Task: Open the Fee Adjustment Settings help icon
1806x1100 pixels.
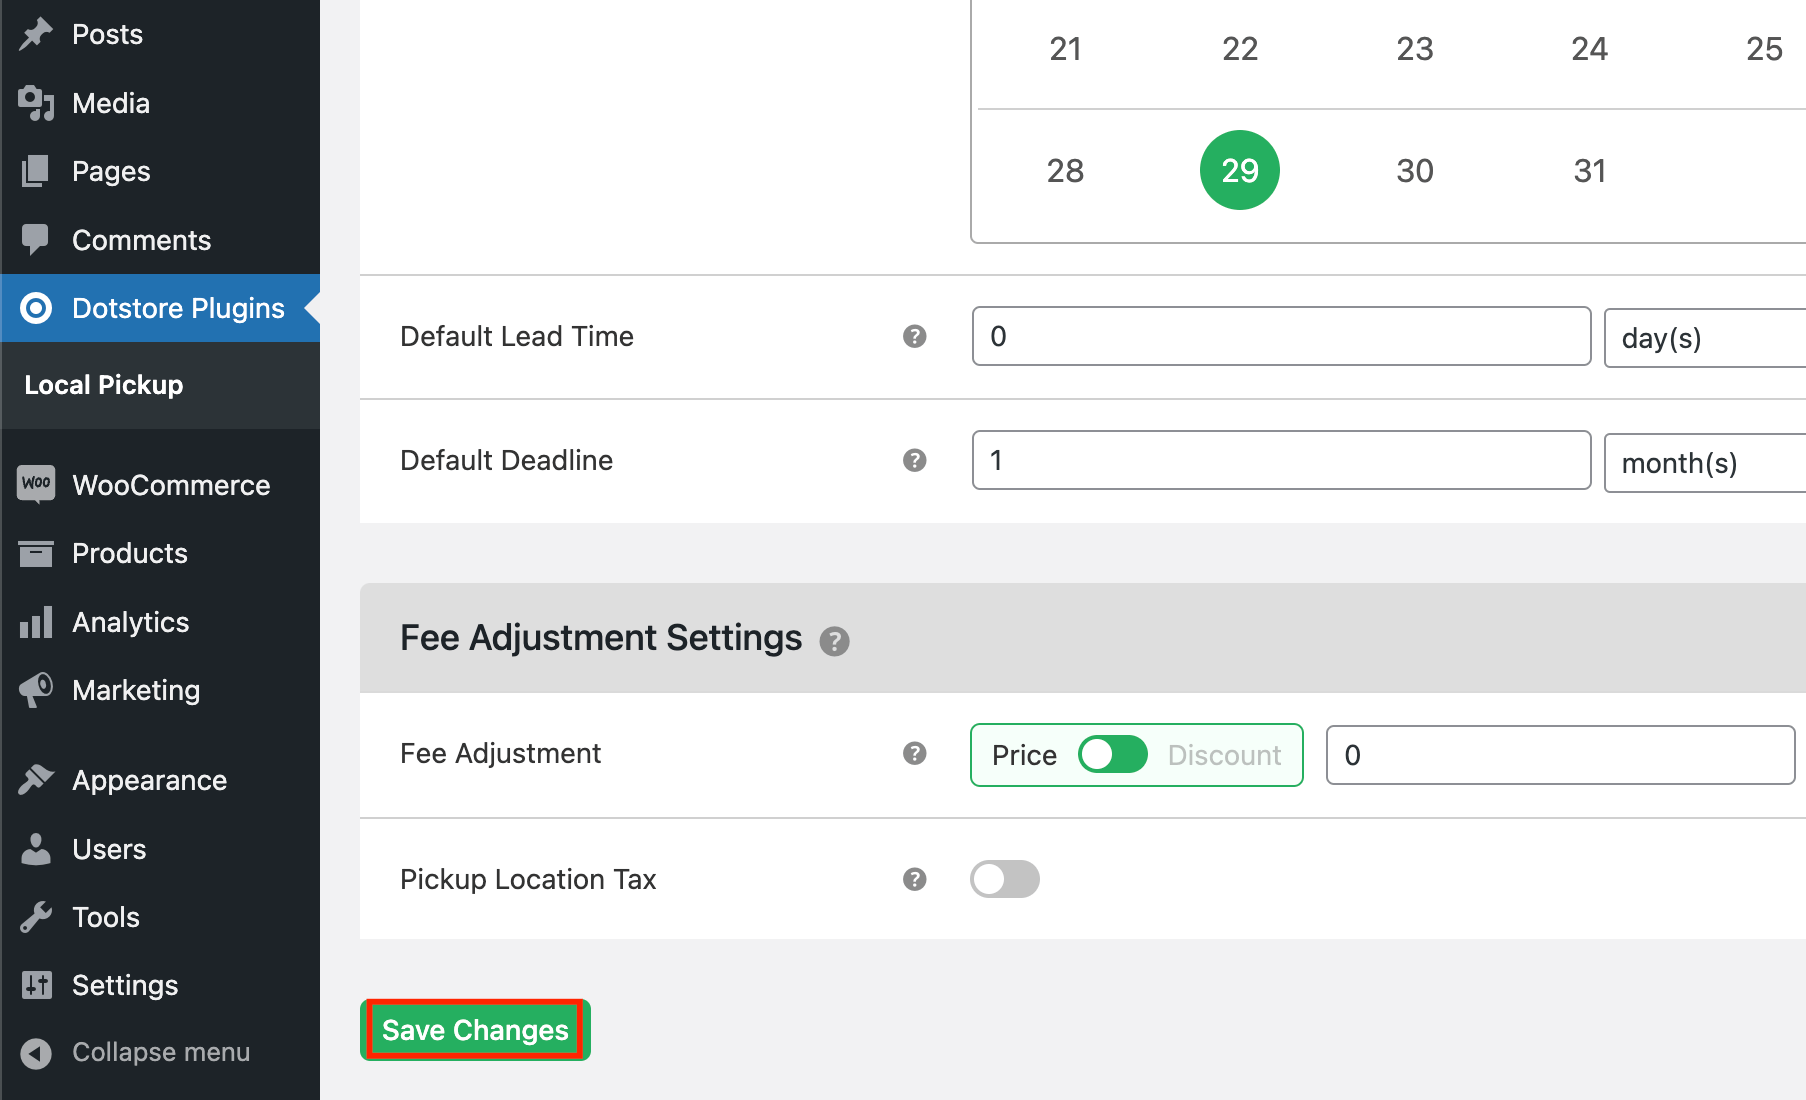Action: (835, 641)
